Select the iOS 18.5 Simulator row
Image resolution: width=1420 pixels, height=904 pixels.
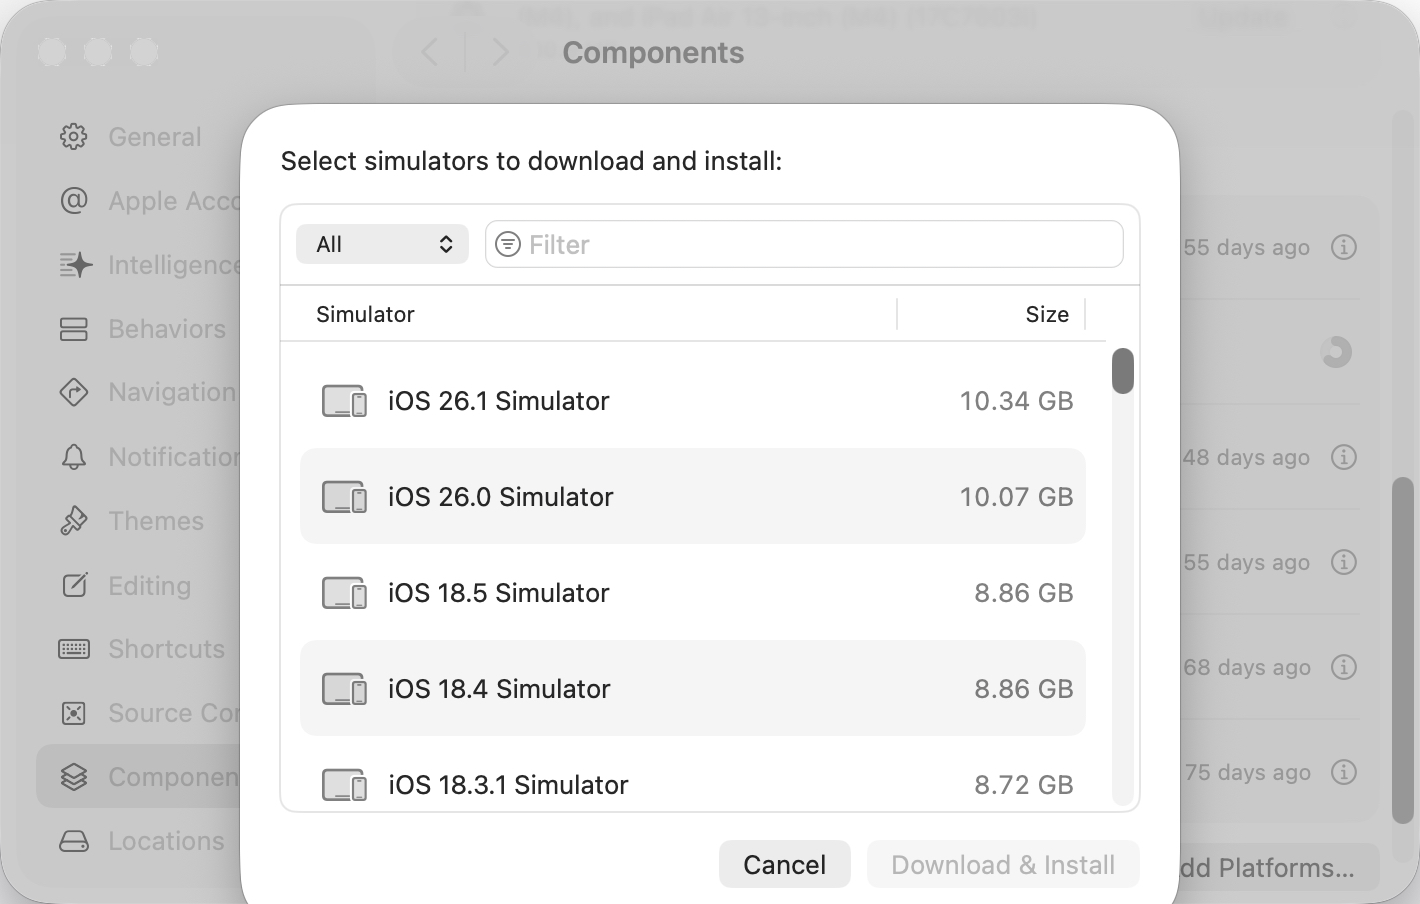pyautogui.click(x=692, y=592)
